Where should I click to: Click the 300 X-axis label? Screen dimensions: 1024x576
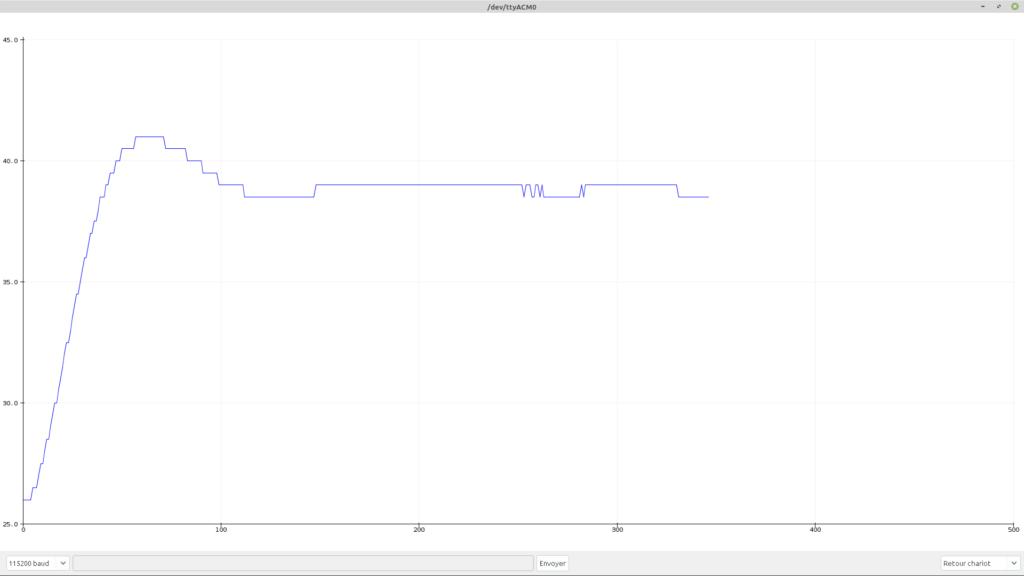[x=617, y=530]
